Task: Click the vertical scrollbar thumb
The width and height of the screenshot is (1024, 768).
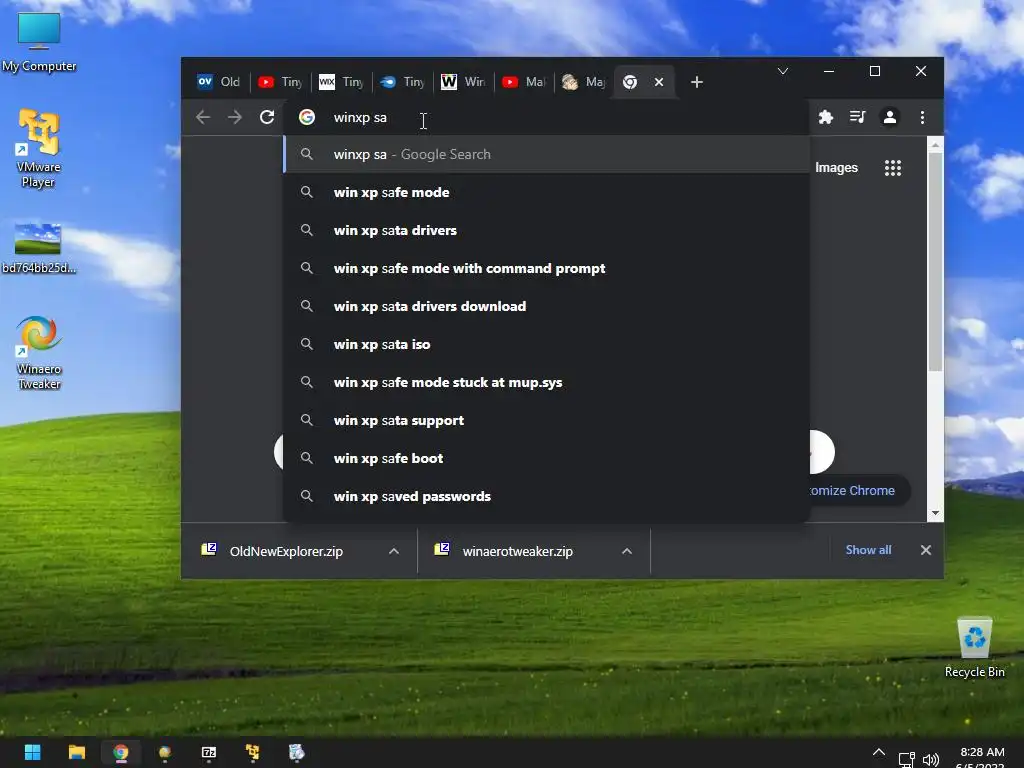Action: click(935, 263)
